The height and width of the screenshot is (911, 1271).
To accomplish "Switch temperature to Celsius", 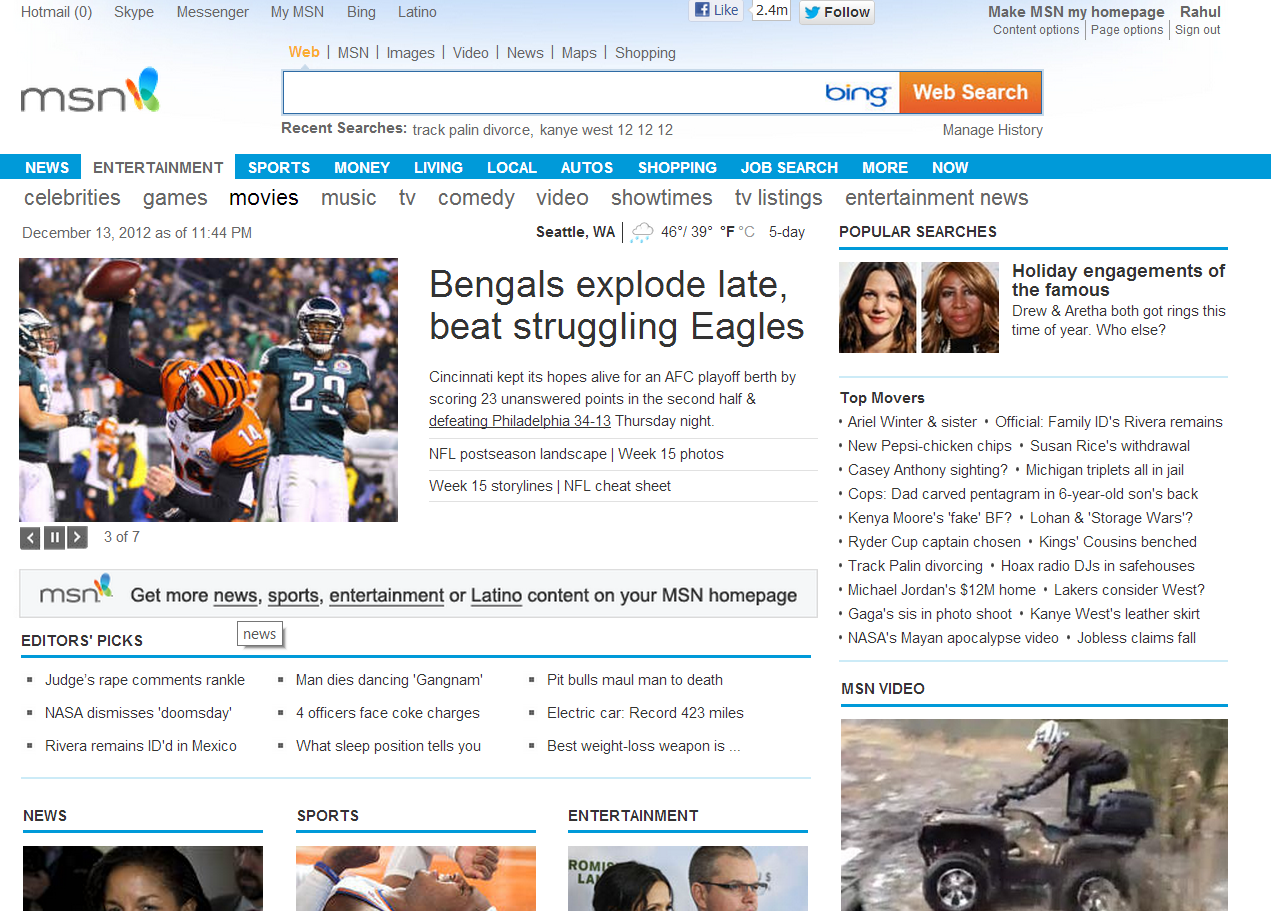I will click(746, 232).
